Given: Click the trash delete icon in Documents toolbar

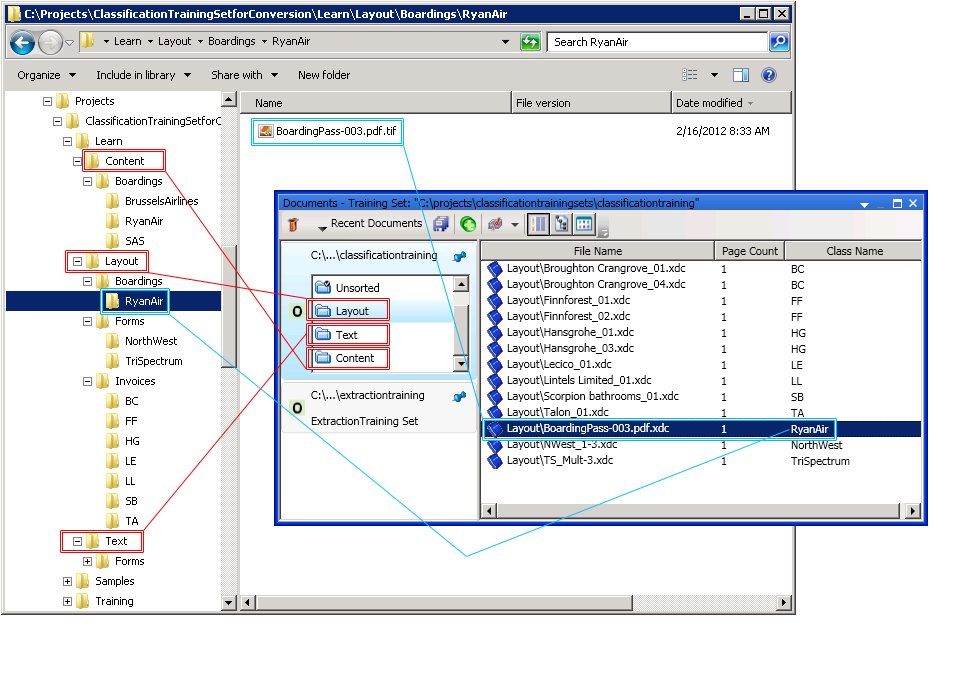Looking at the screenshot, I should [294, 223].
